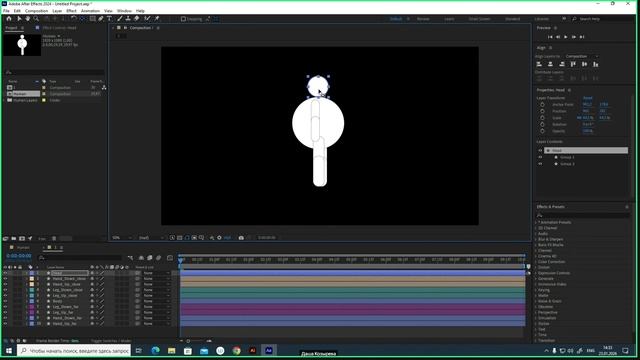Expand the Animation Presets category

[536, 222]
